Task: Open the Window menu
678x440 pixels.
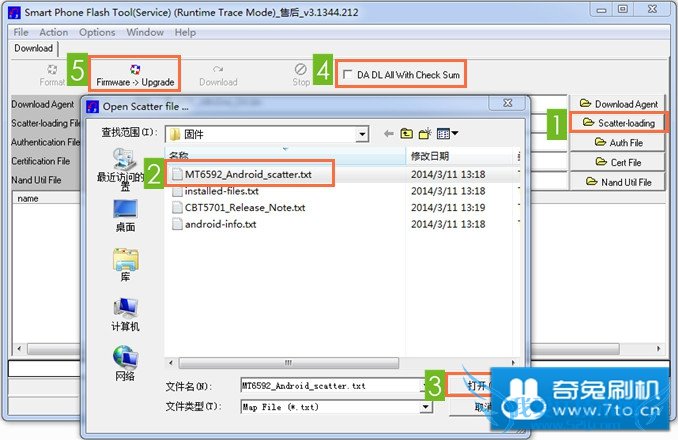Action: (145, 32)
